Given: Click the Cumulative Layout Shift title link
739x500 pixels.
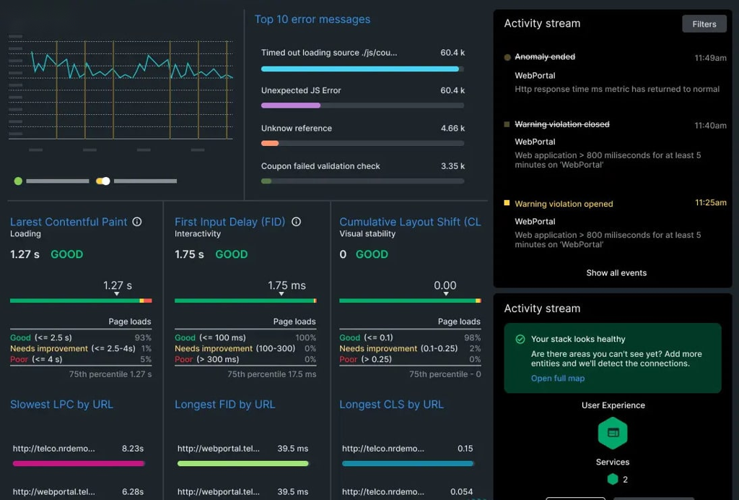Looking at the screenshot, I should 409,222.
